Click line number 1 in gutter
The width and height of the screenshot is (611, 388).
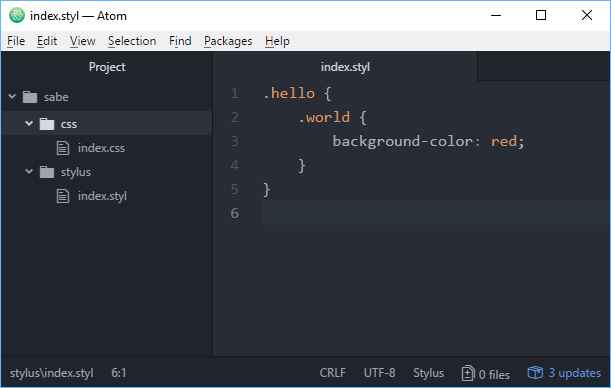point(234,93)
